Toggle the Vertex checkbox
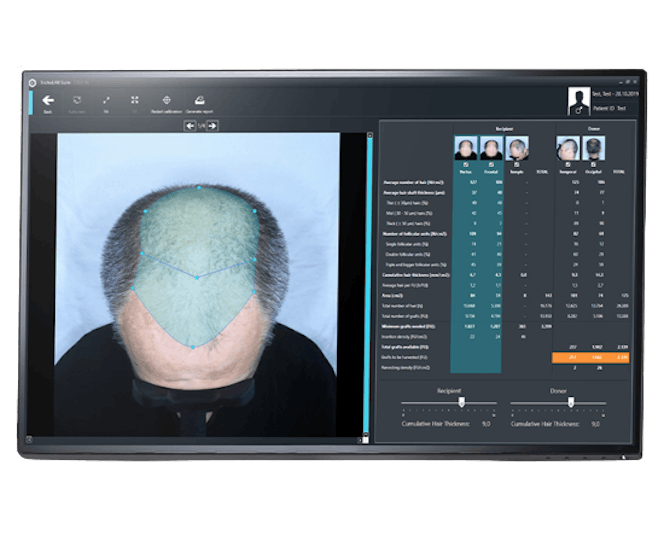Image resolution: width=664 pixels, height=547 pixels. tap(465, 165)
